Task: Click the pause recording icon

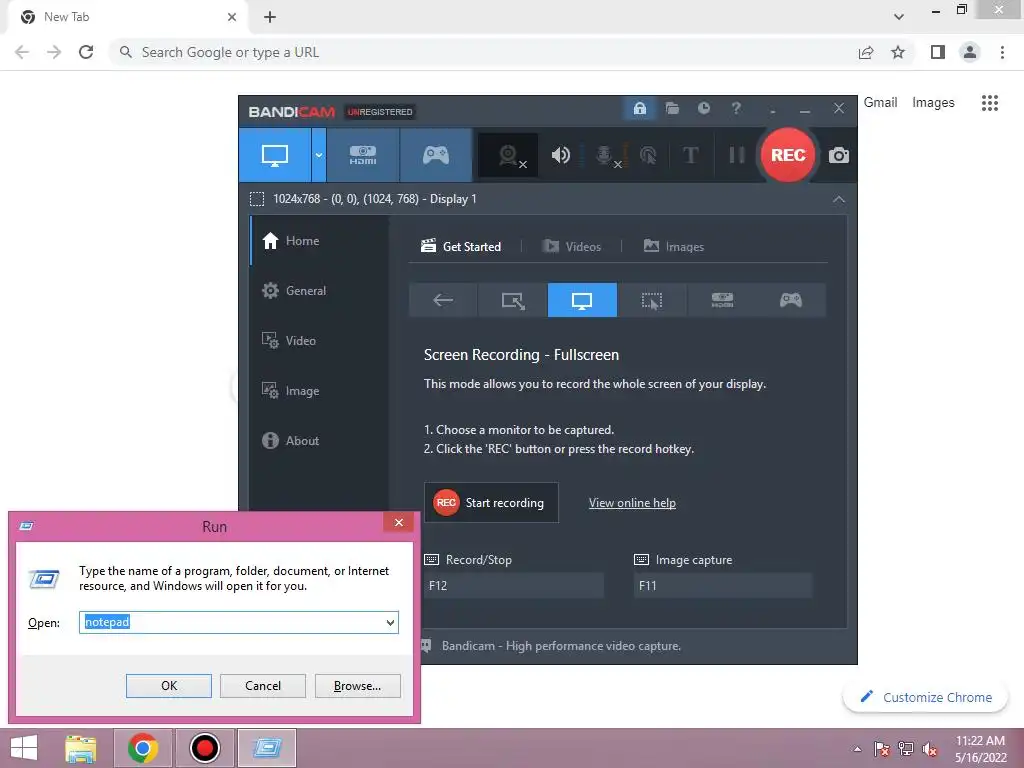Action: [x=737, y=155]
